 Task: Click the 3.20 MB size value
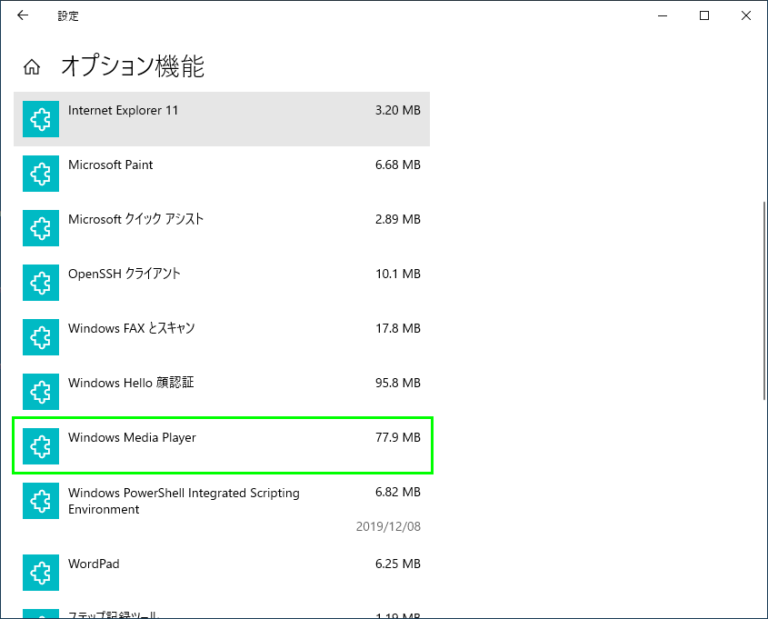click(398, 110)
